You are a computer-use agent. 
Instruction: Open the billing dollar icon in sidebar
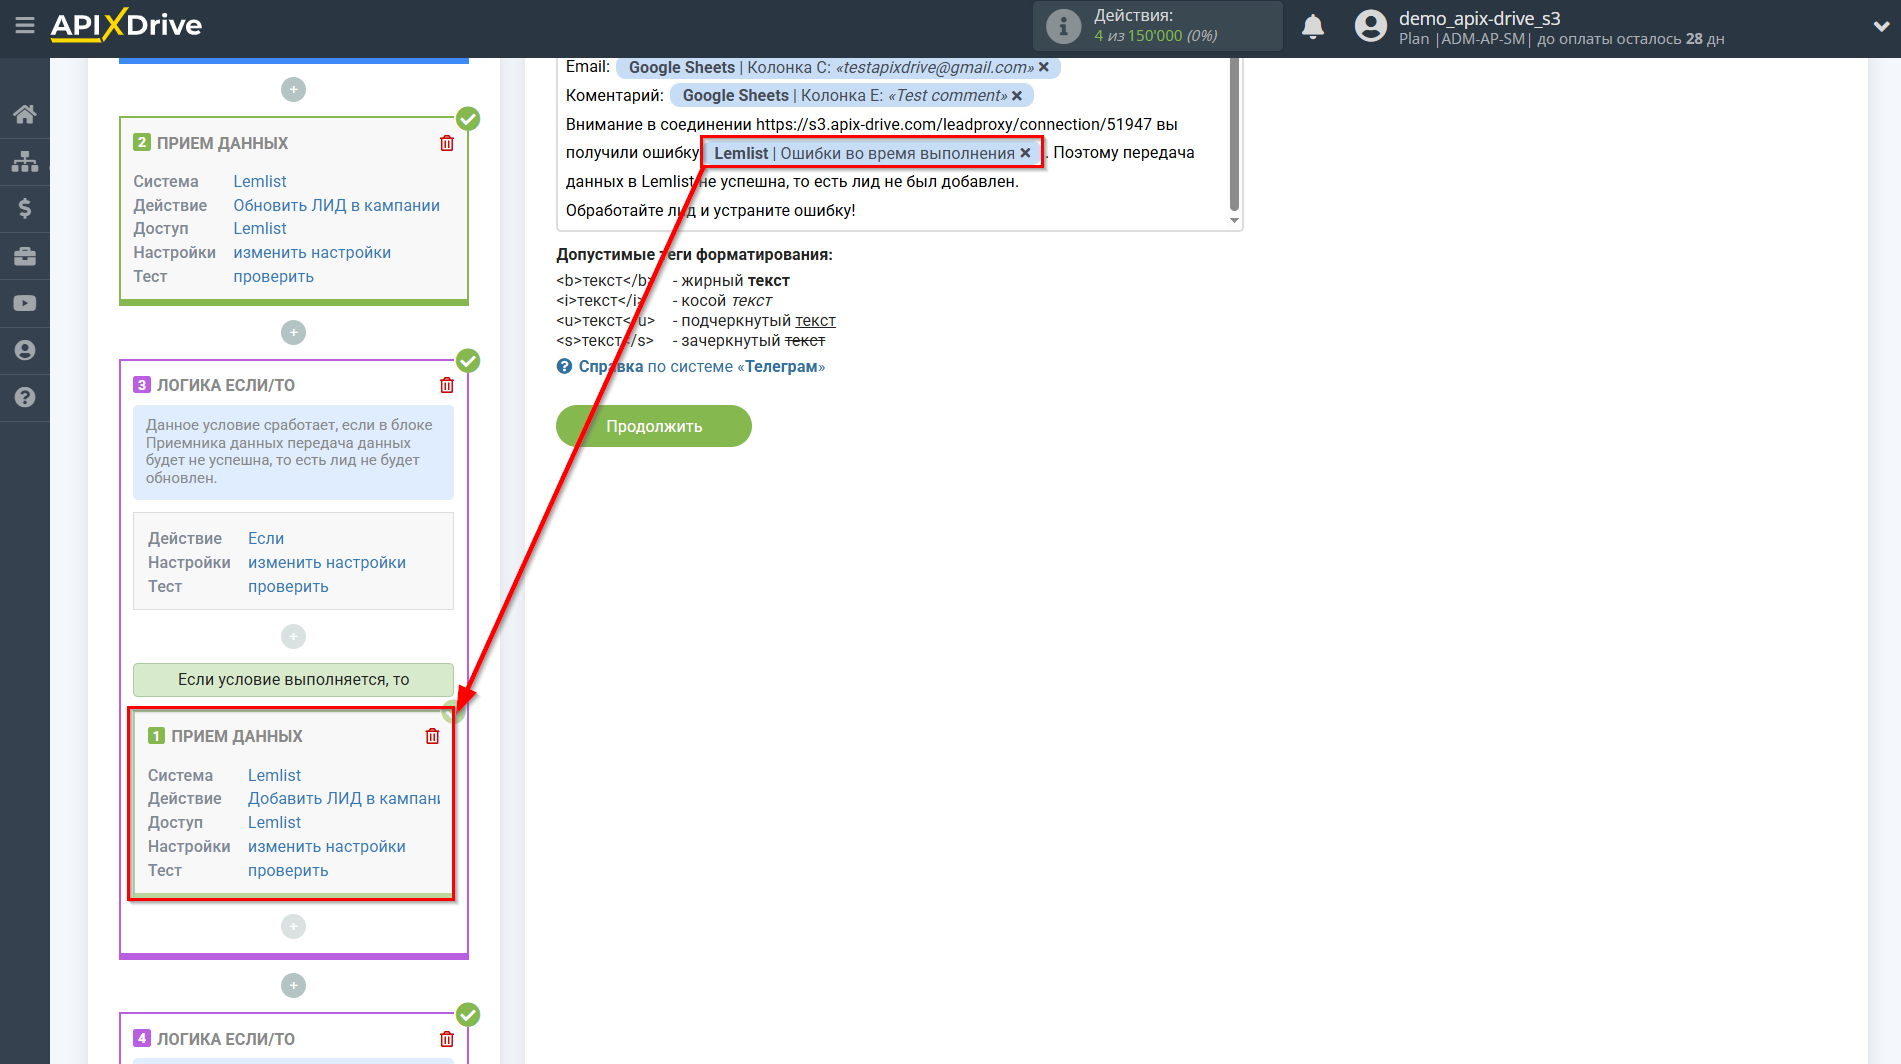coord(25,208)
